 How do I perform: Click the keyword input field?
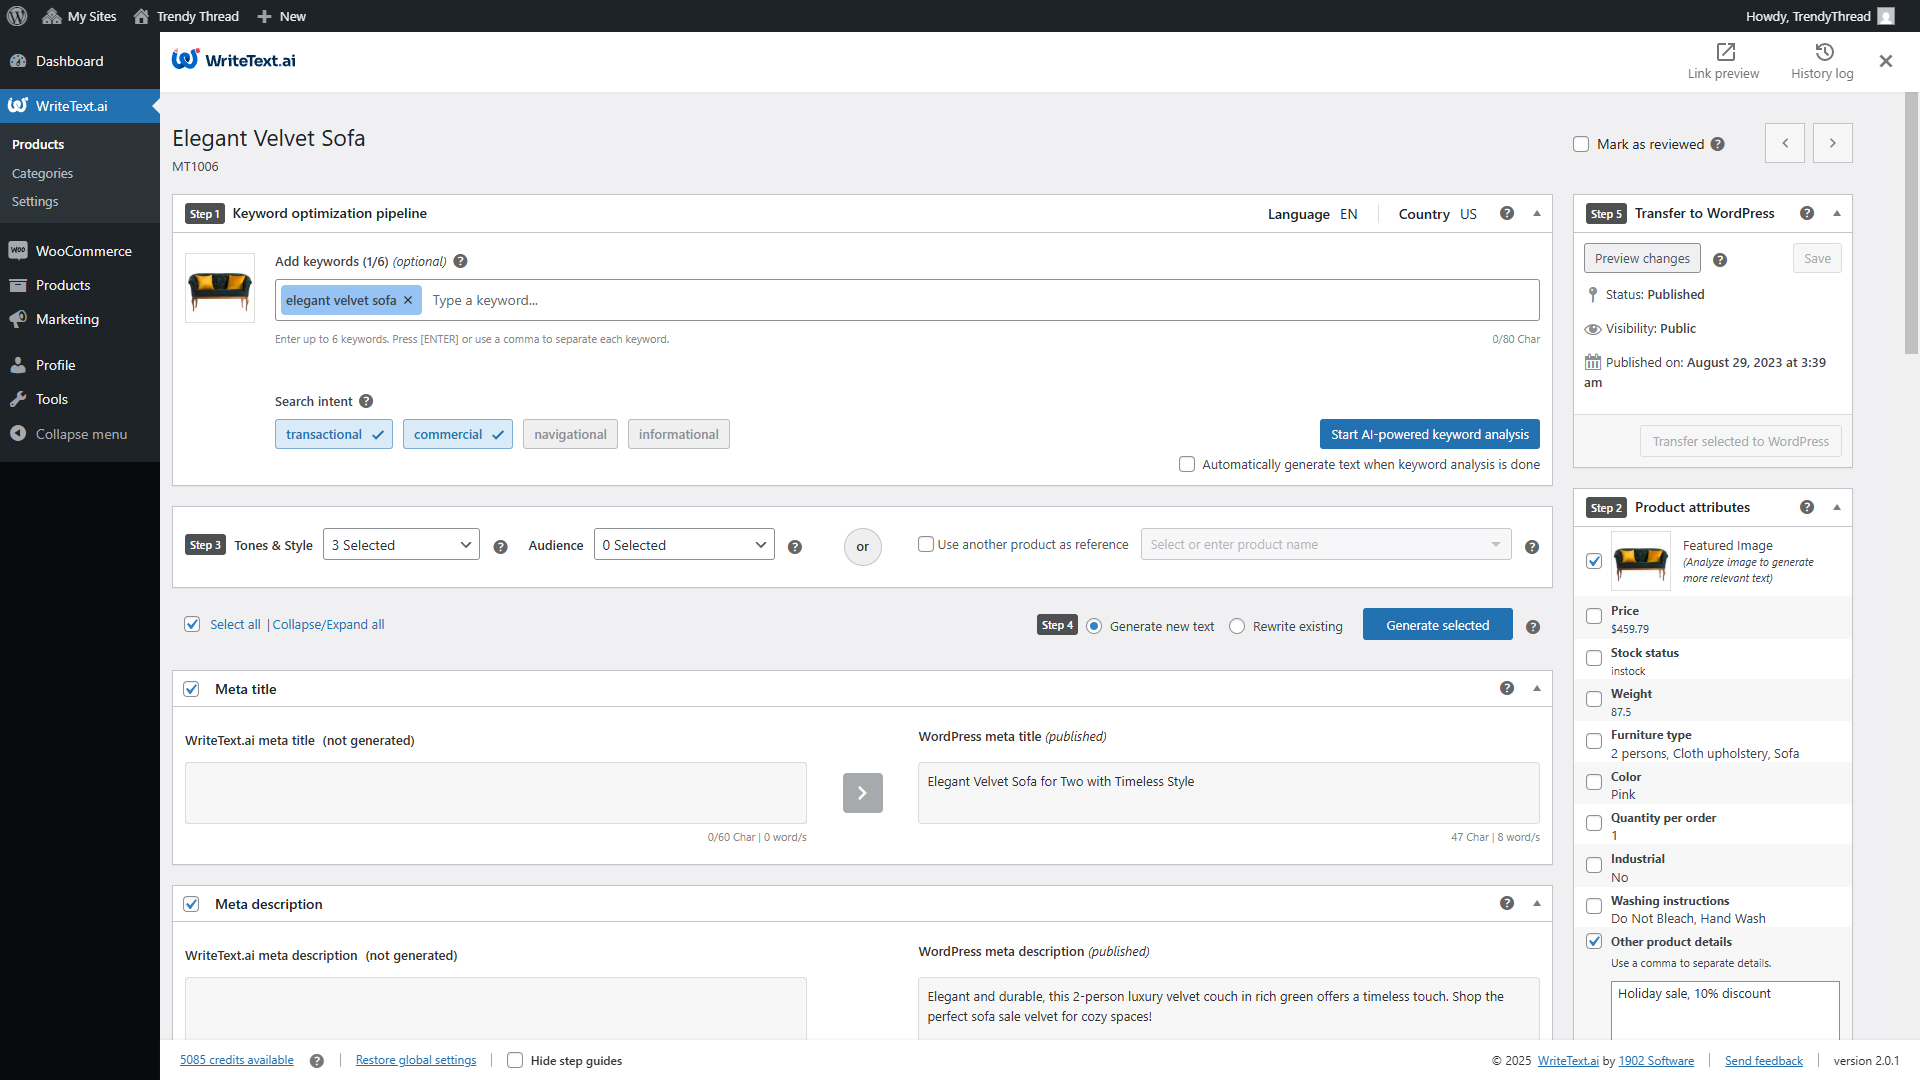[x=980, y=300]
